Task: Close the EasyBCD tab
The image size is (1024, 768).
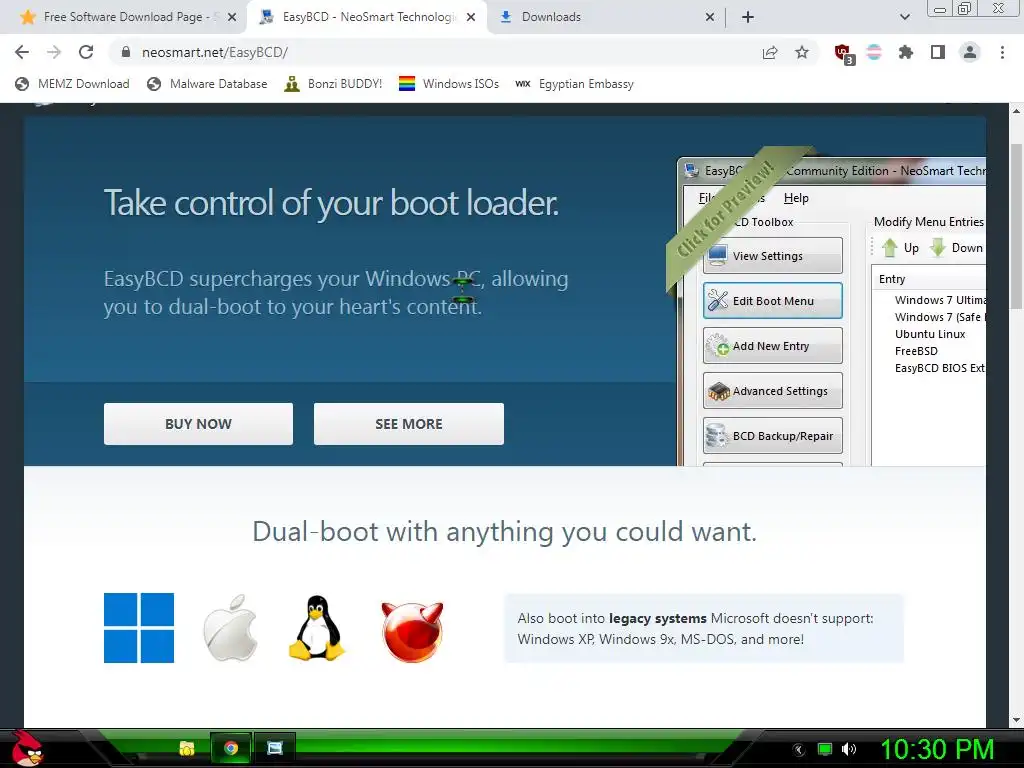Action: [x=471, y=17]
